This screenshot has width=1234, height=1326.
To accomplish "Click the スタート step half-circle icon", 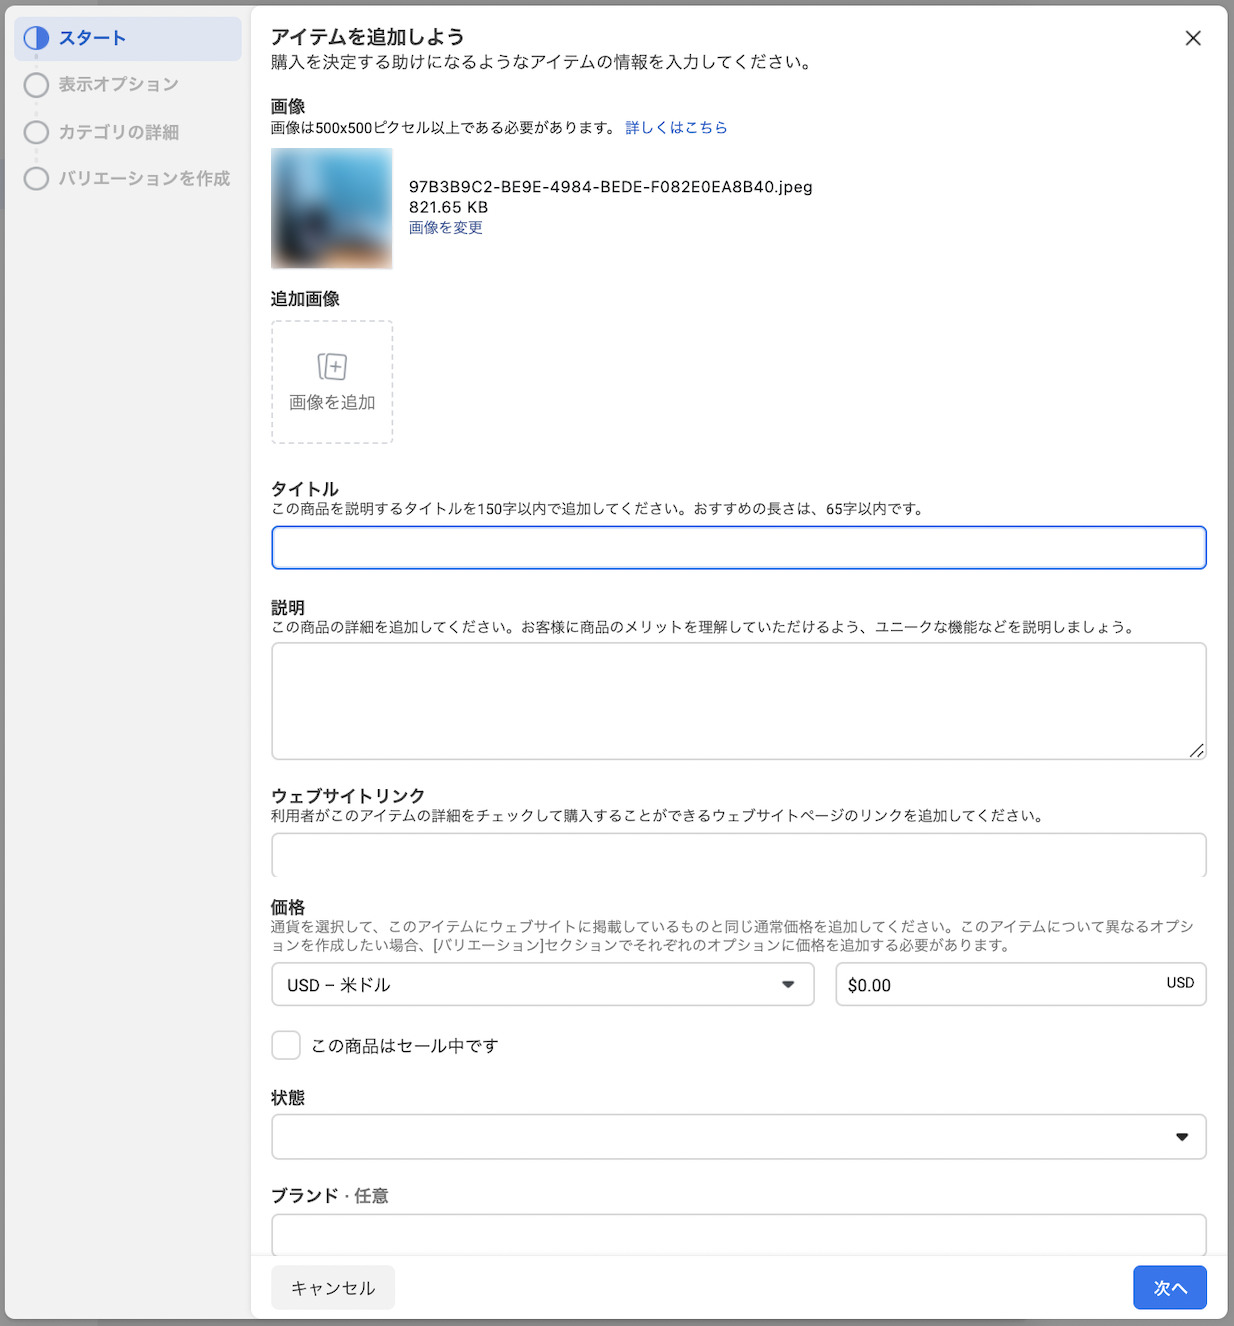I will [x=36, y=38].
